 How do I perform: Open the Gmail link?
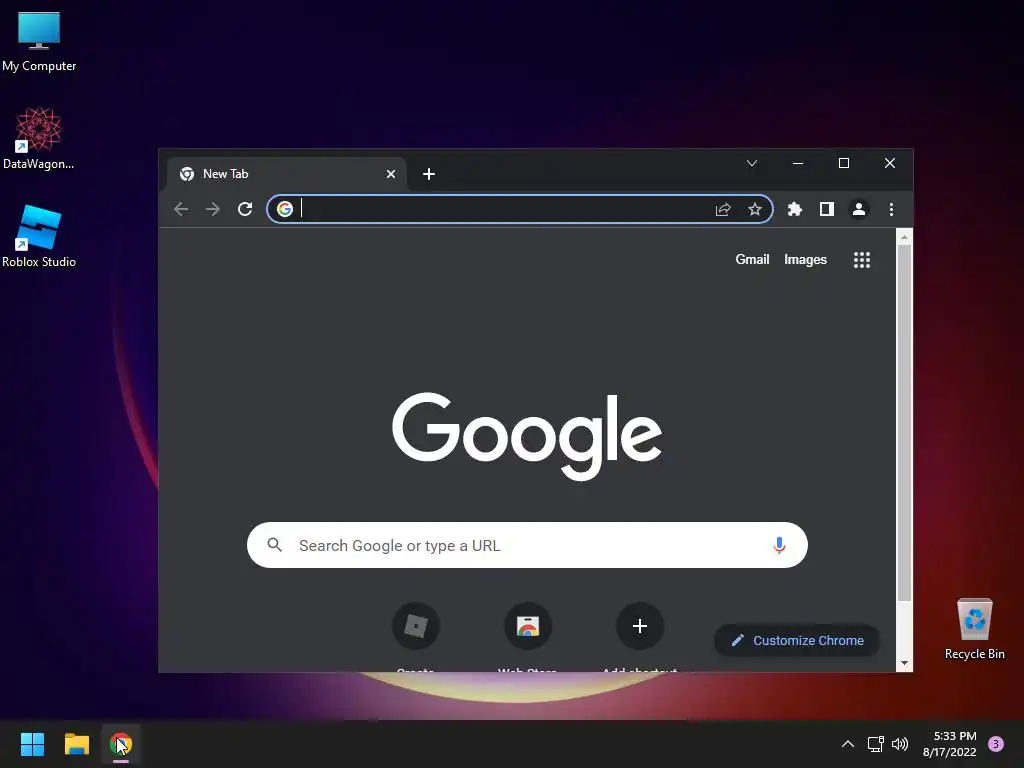tap(752, 259)
